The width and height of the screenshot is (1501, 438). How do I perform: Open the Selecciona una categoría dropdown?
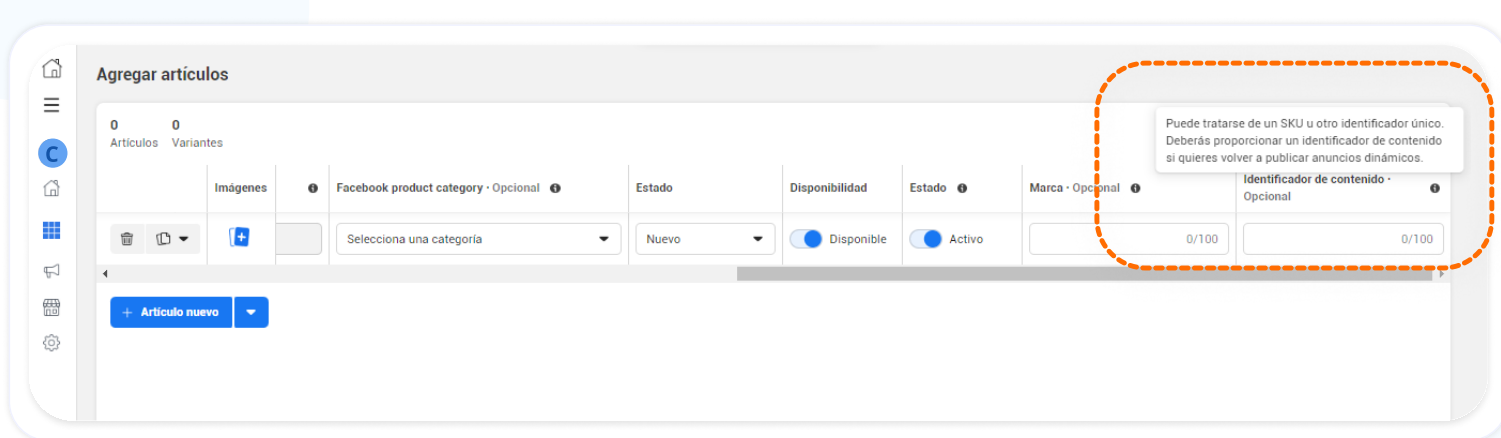coord(477,239)
